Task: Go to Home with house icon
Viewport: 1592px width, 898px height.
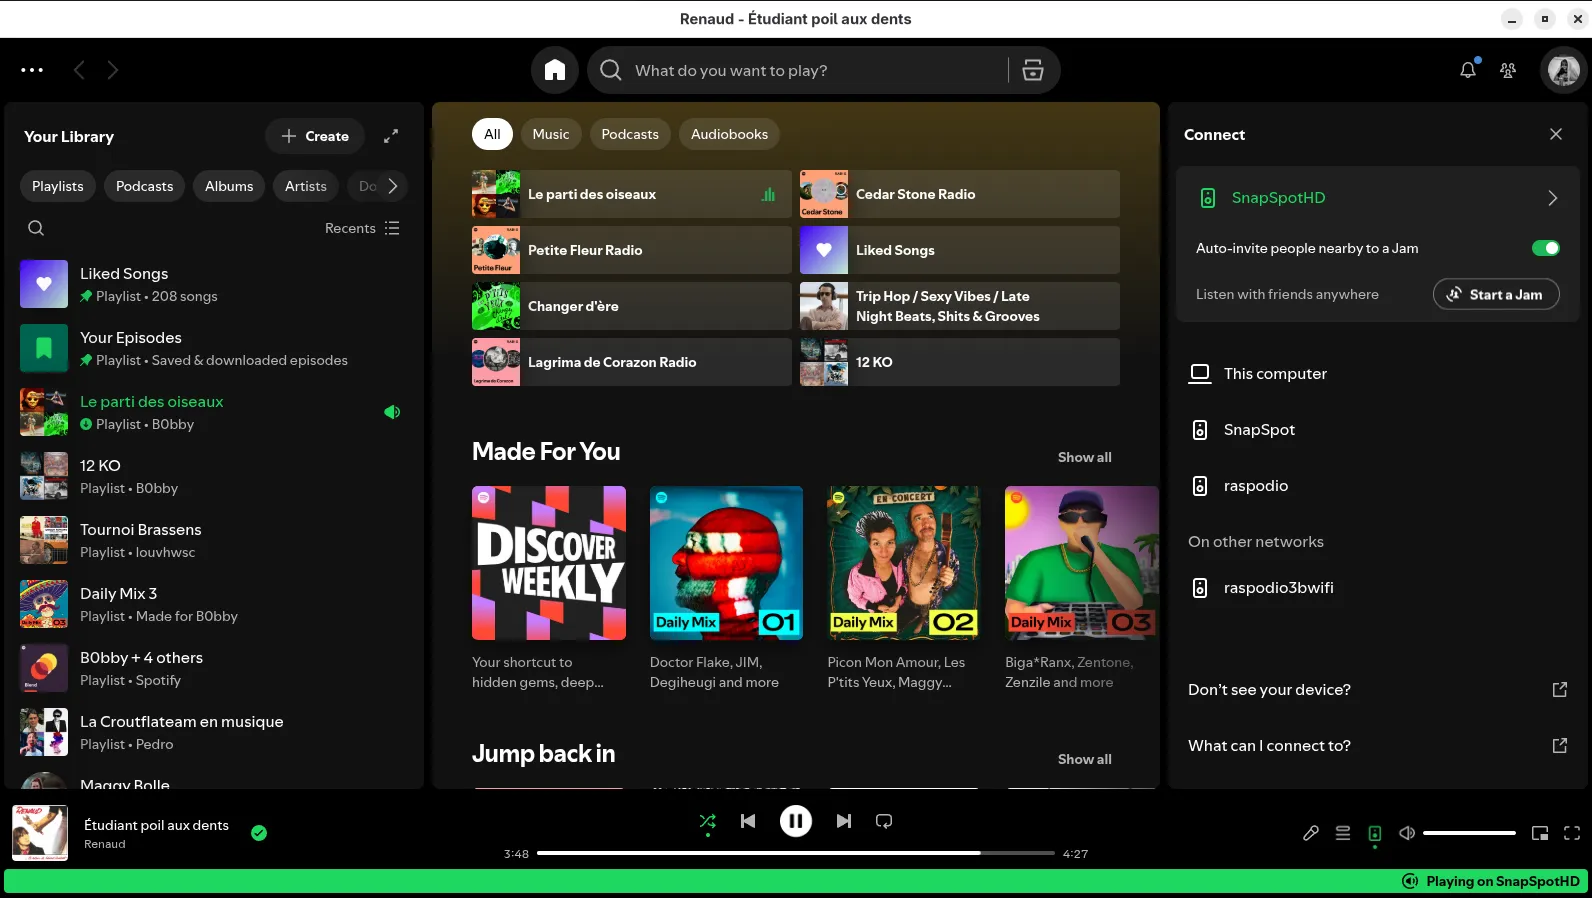Action: point(555,70)
